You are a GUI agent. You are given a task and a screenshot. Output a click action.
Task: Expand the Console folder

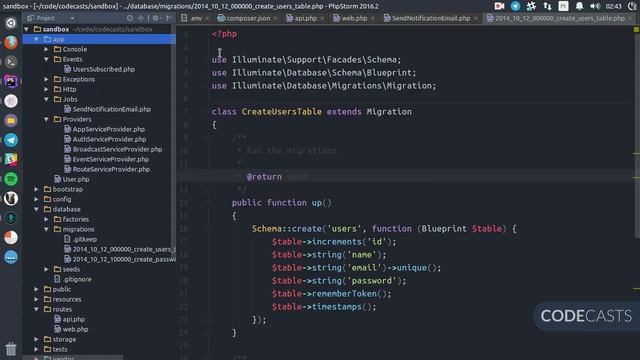tap(47, 49)
